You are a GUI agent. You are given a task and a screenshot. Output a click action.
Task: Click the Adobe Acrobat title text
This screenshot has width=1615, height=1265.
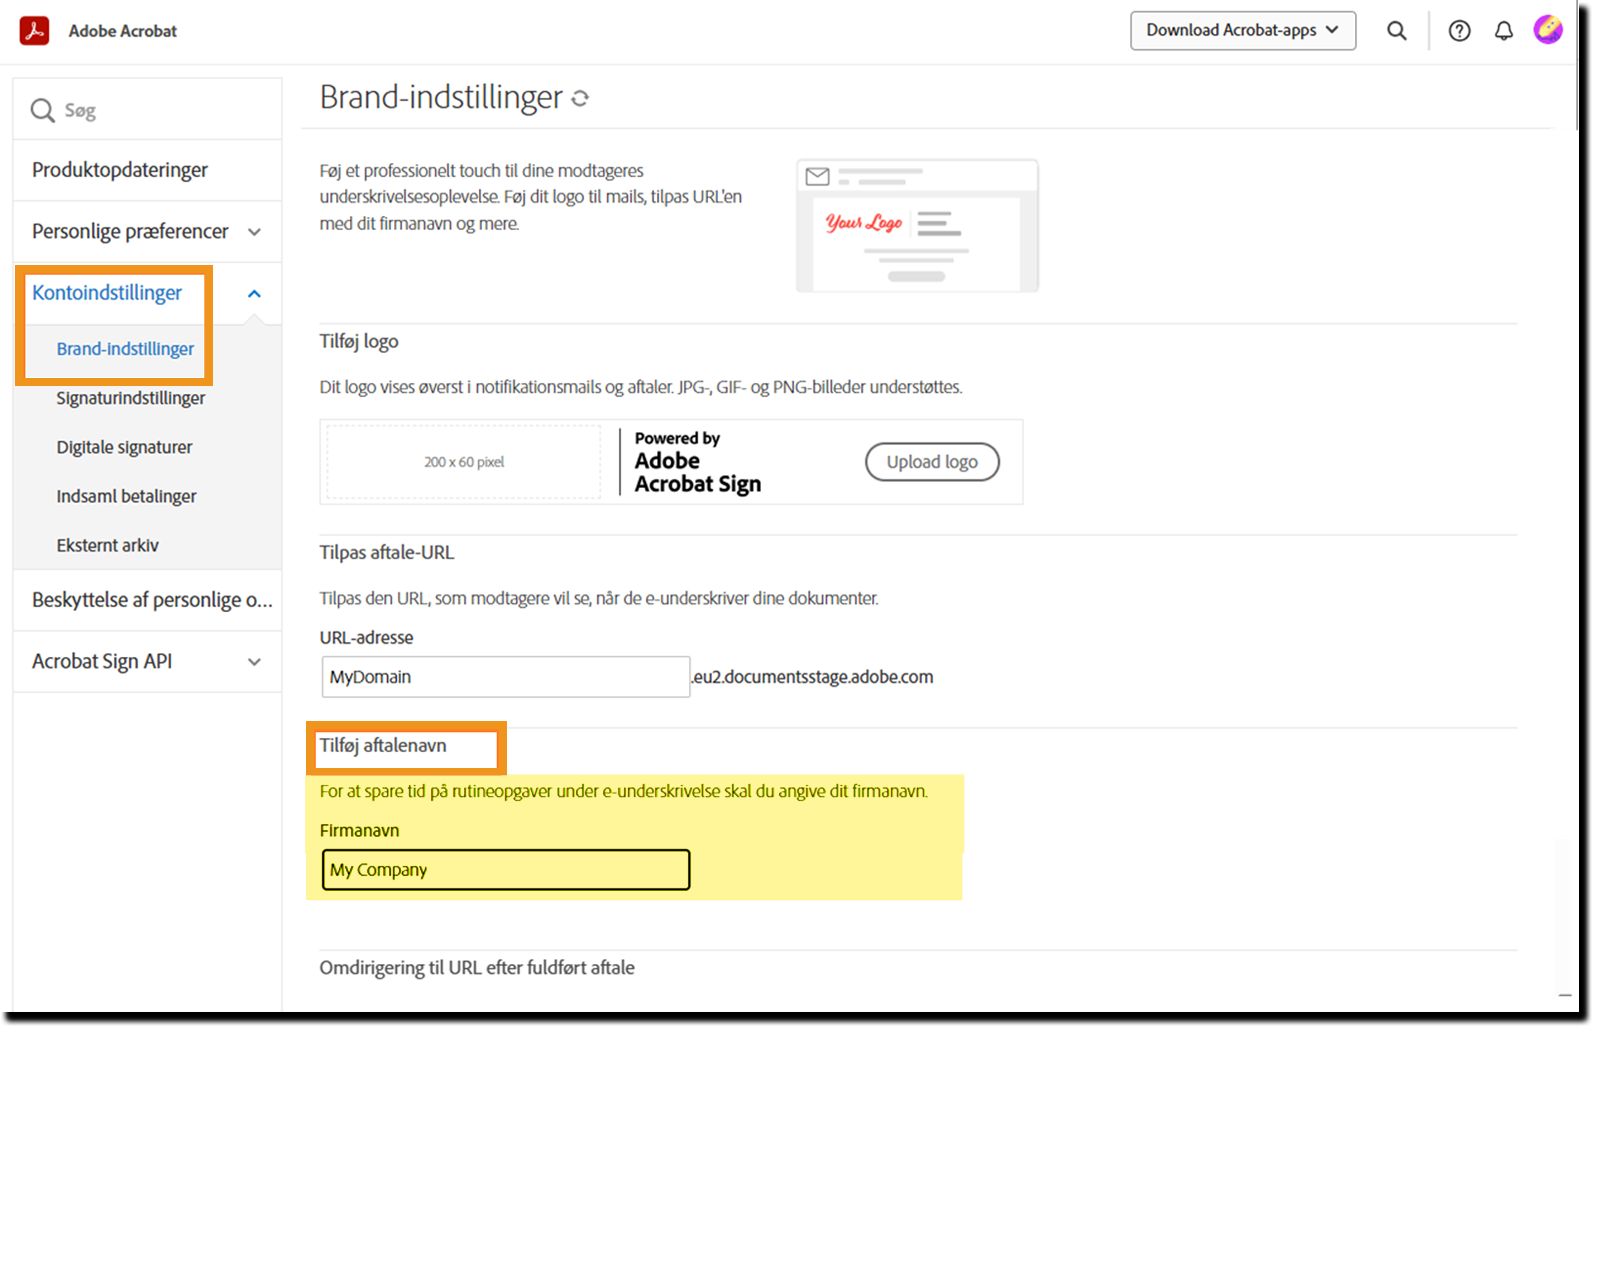click(x=123, y=31)
